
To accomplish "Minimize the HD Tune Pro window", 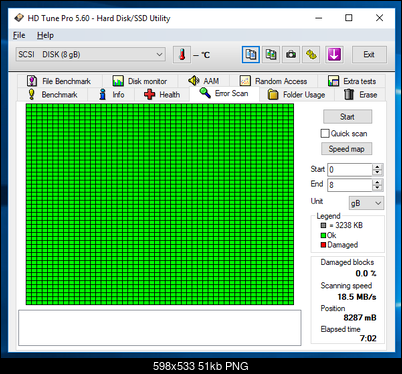I will [319, 18].
